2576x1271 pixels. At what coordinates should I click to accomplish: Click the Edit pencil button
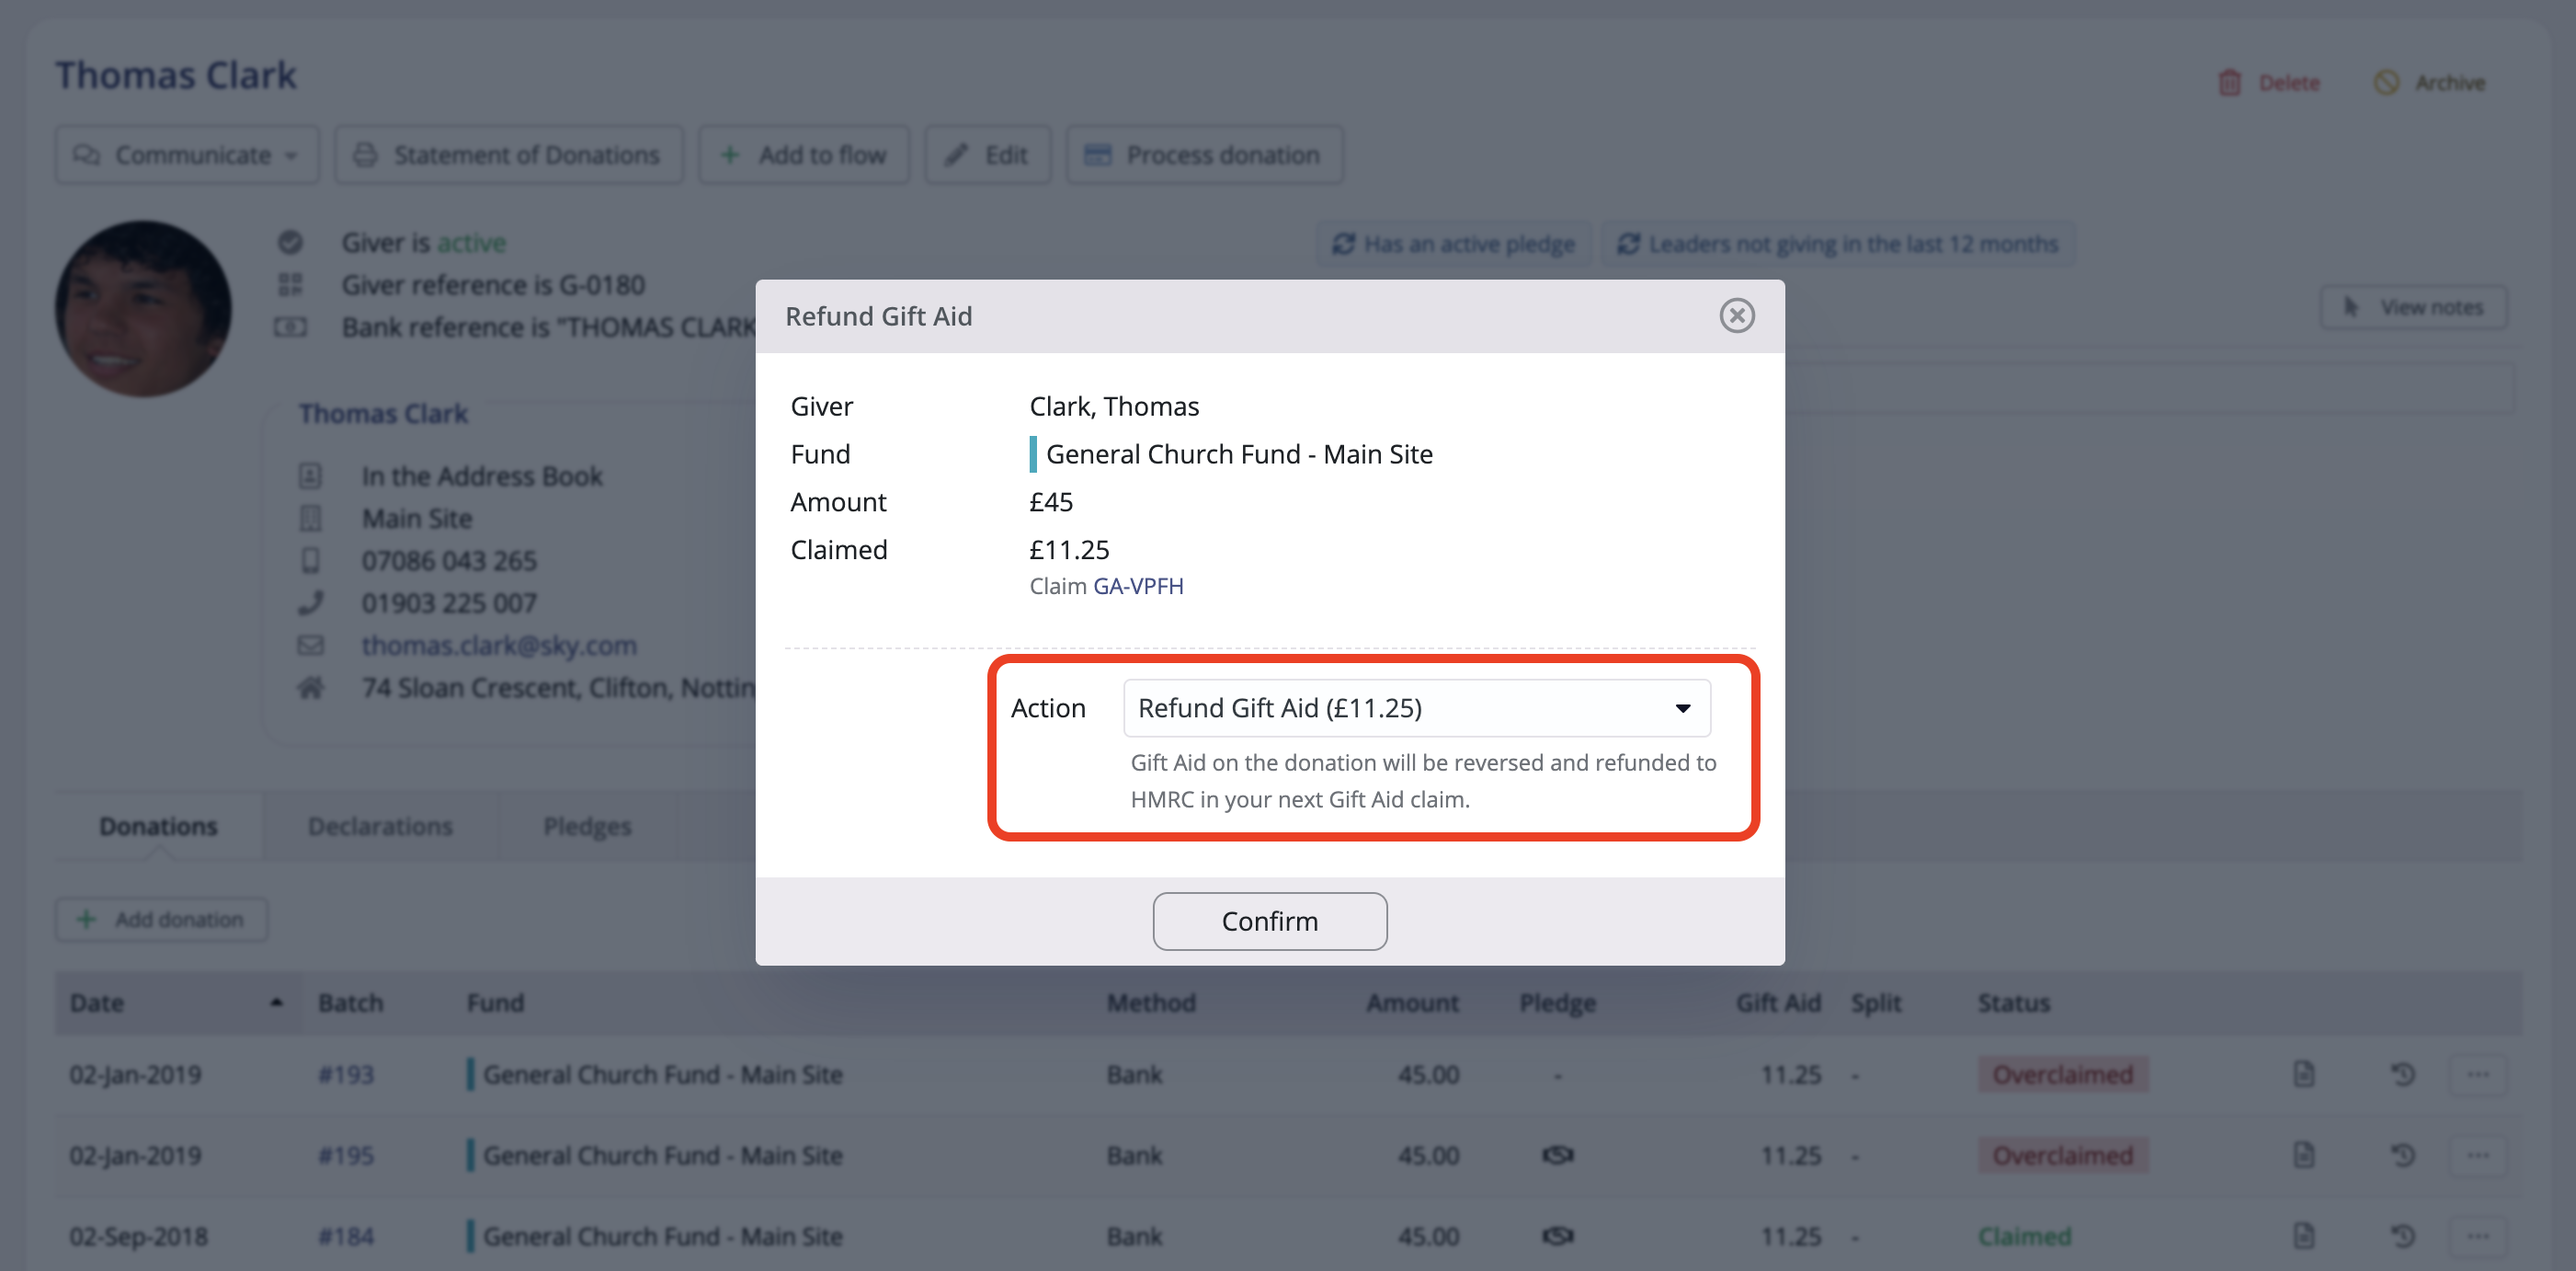(987, 155)
